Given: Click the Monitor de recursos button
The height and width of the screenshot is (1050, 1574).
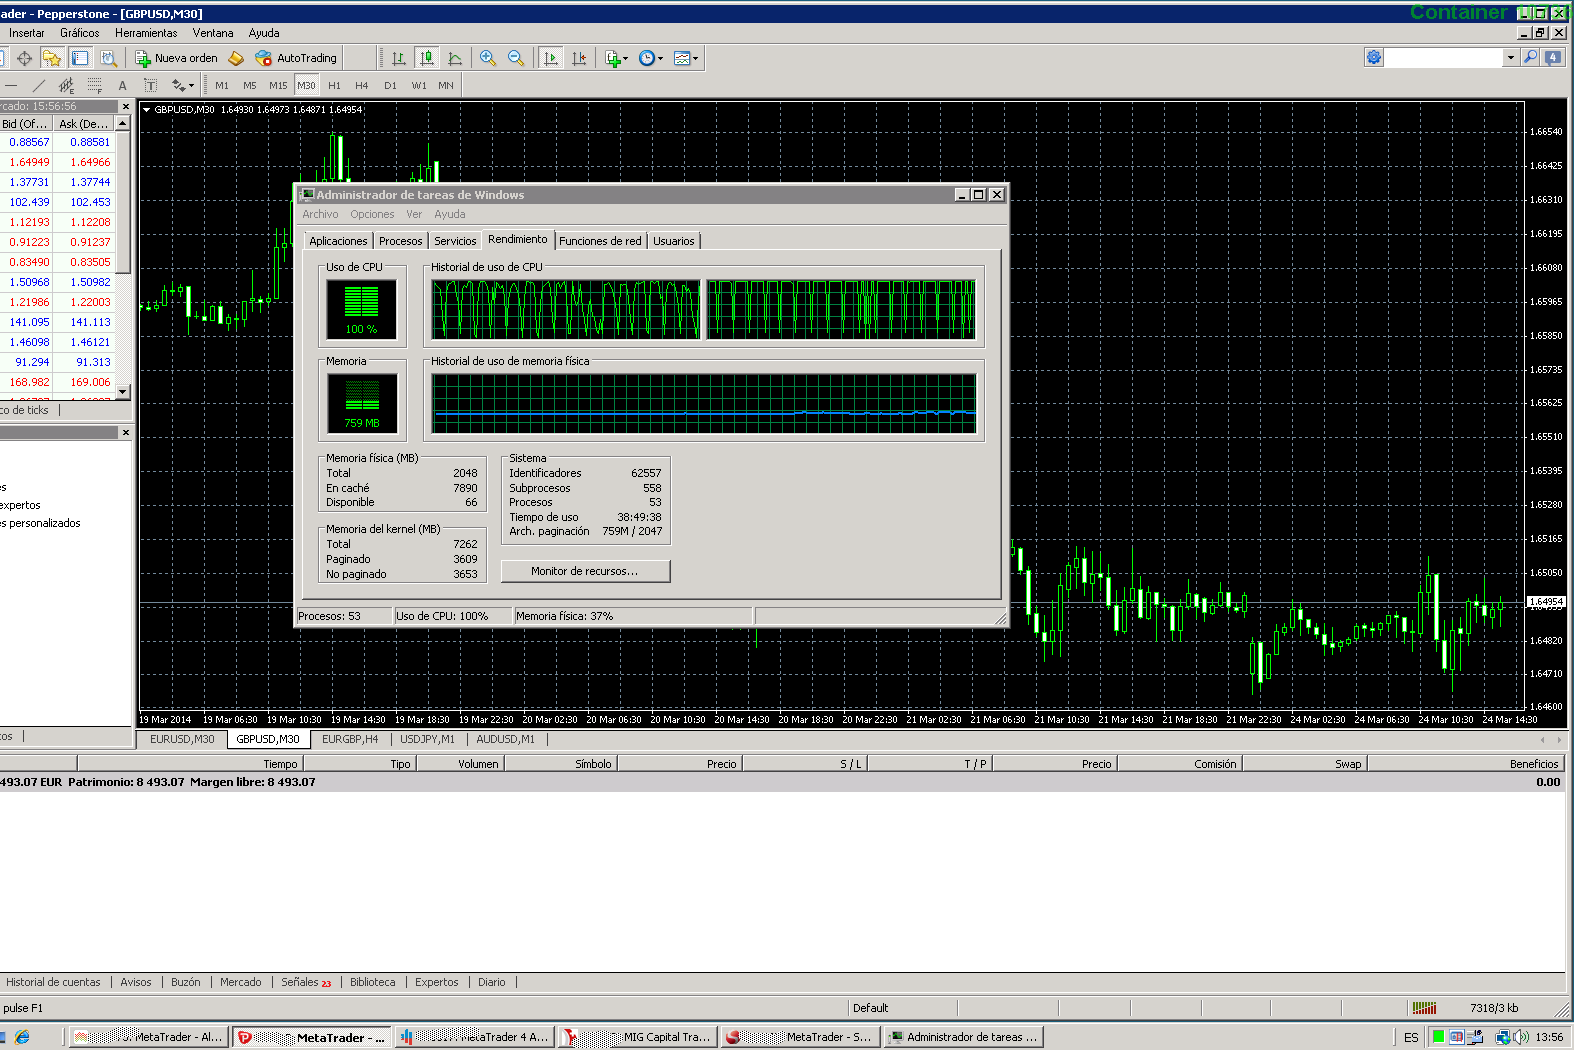Looking at the screenshot, I should coord(585,571).
